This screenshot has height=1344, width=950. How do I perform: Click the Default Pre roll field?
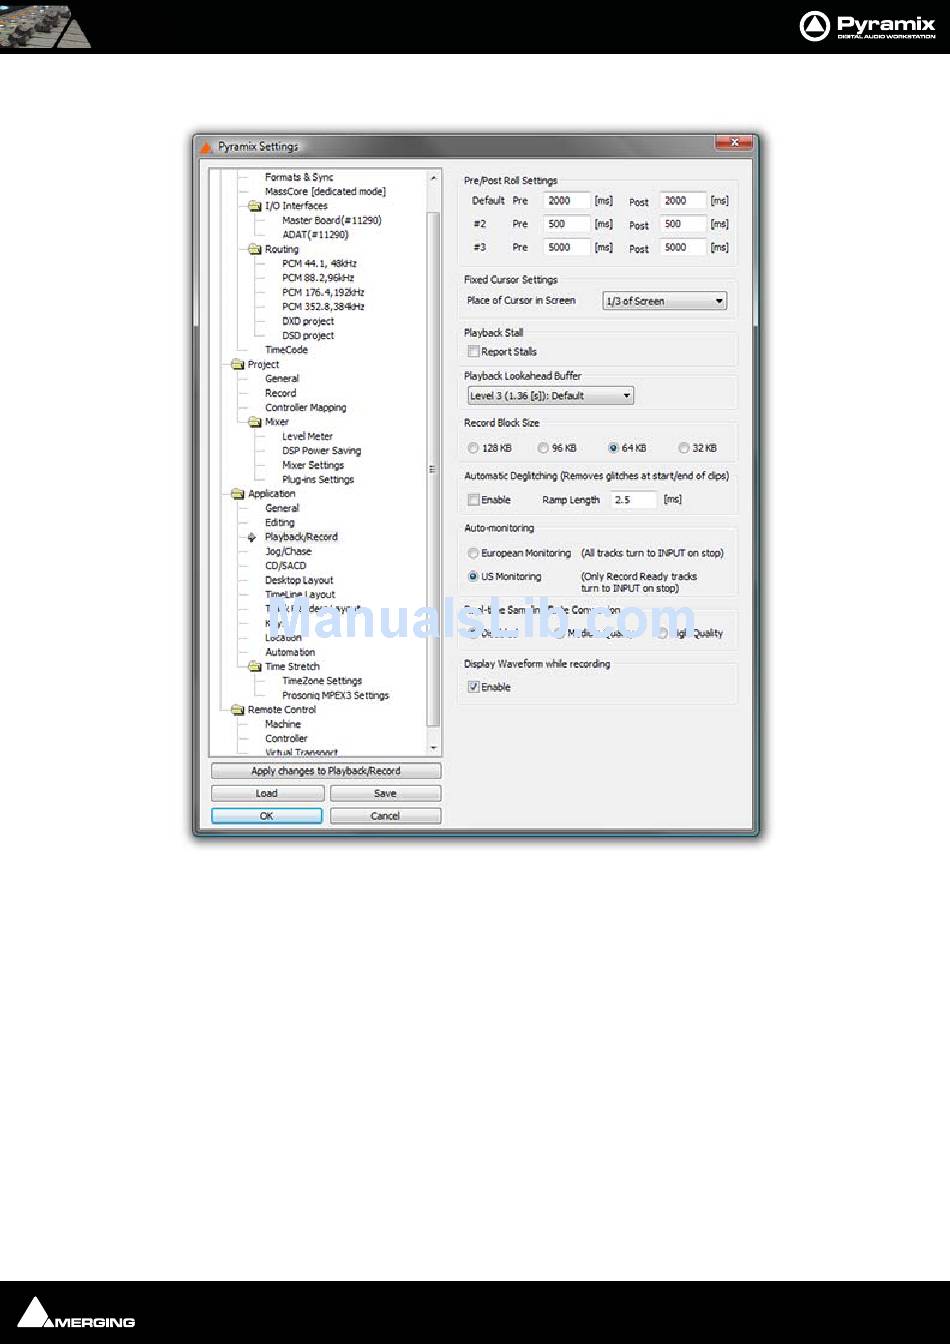click(567, 201)
